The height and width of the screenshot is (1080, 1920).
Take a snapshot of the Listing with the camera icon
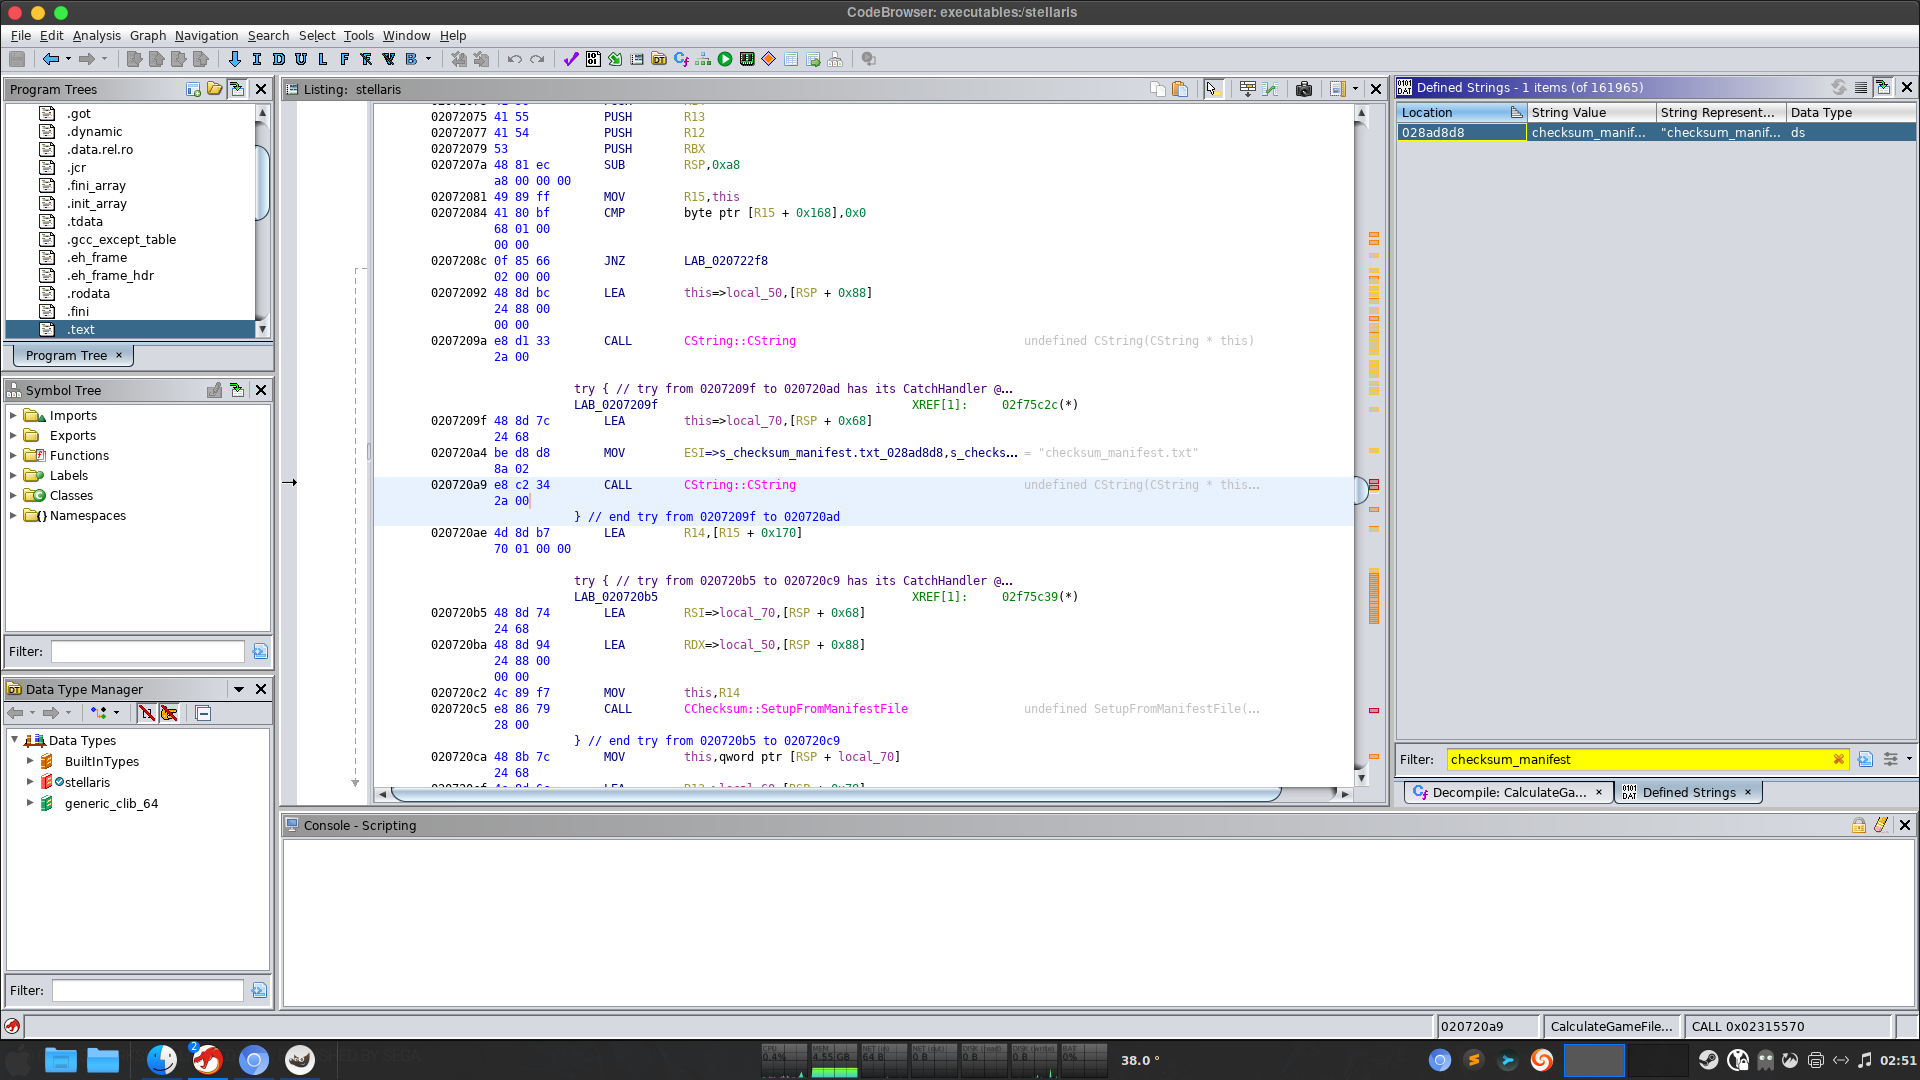tap(1303, 89)
